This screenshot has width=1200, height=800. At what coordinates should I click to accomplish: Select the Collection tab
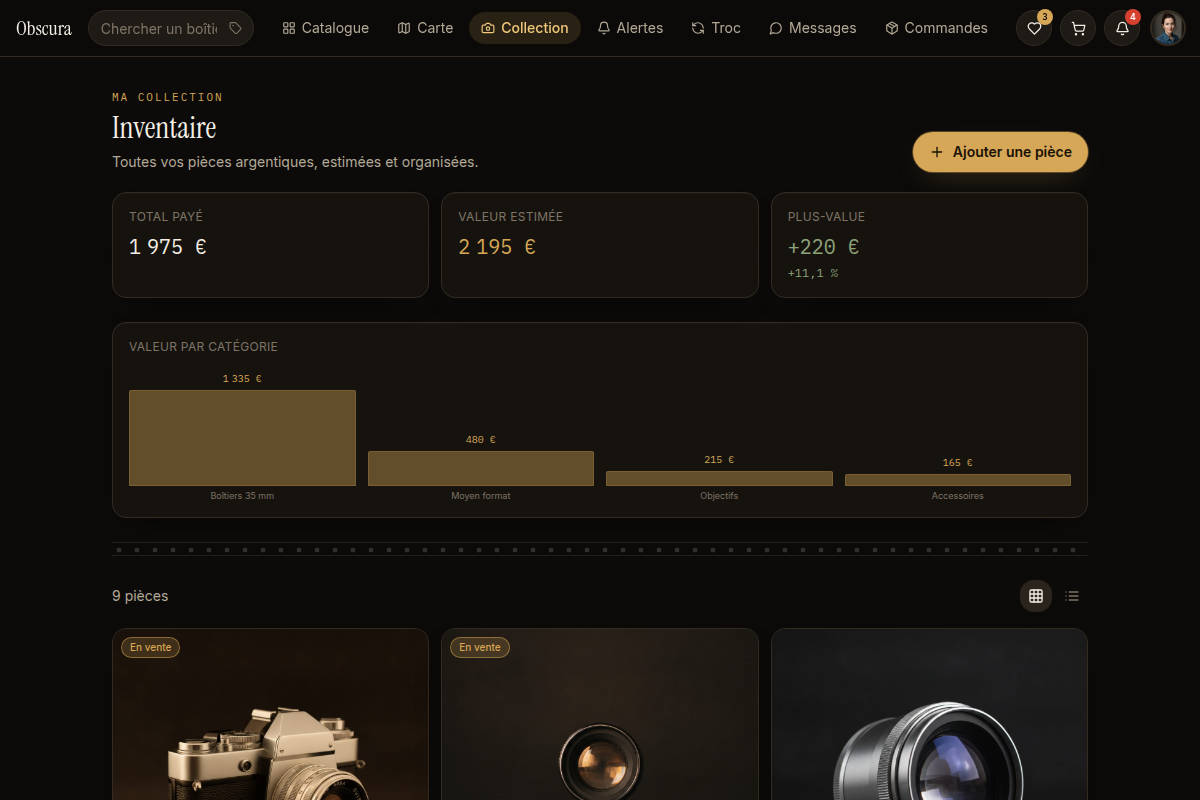coord(525,28)
